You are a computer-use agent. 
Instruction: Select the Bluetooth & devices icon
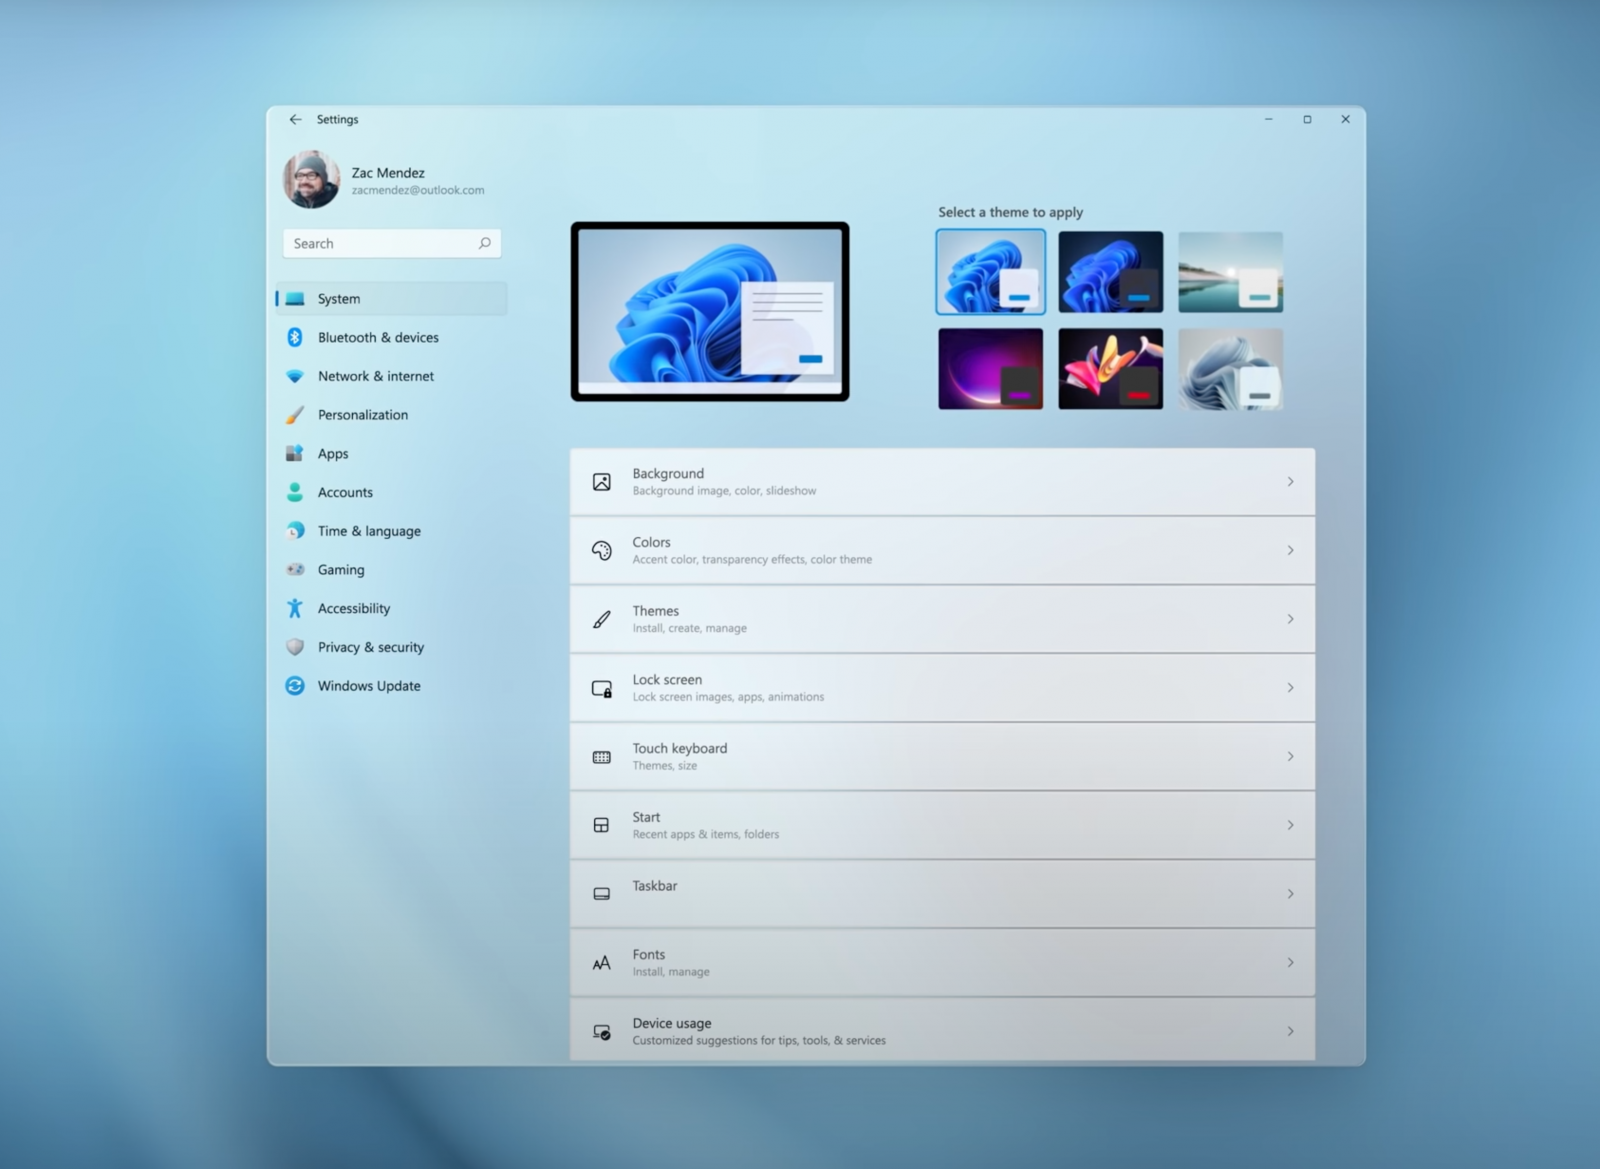tap(294, 337)
